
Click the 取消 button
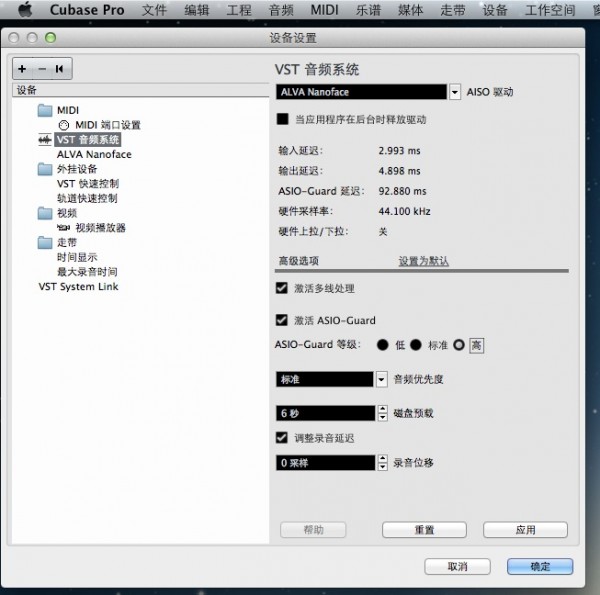coord(458,566)
